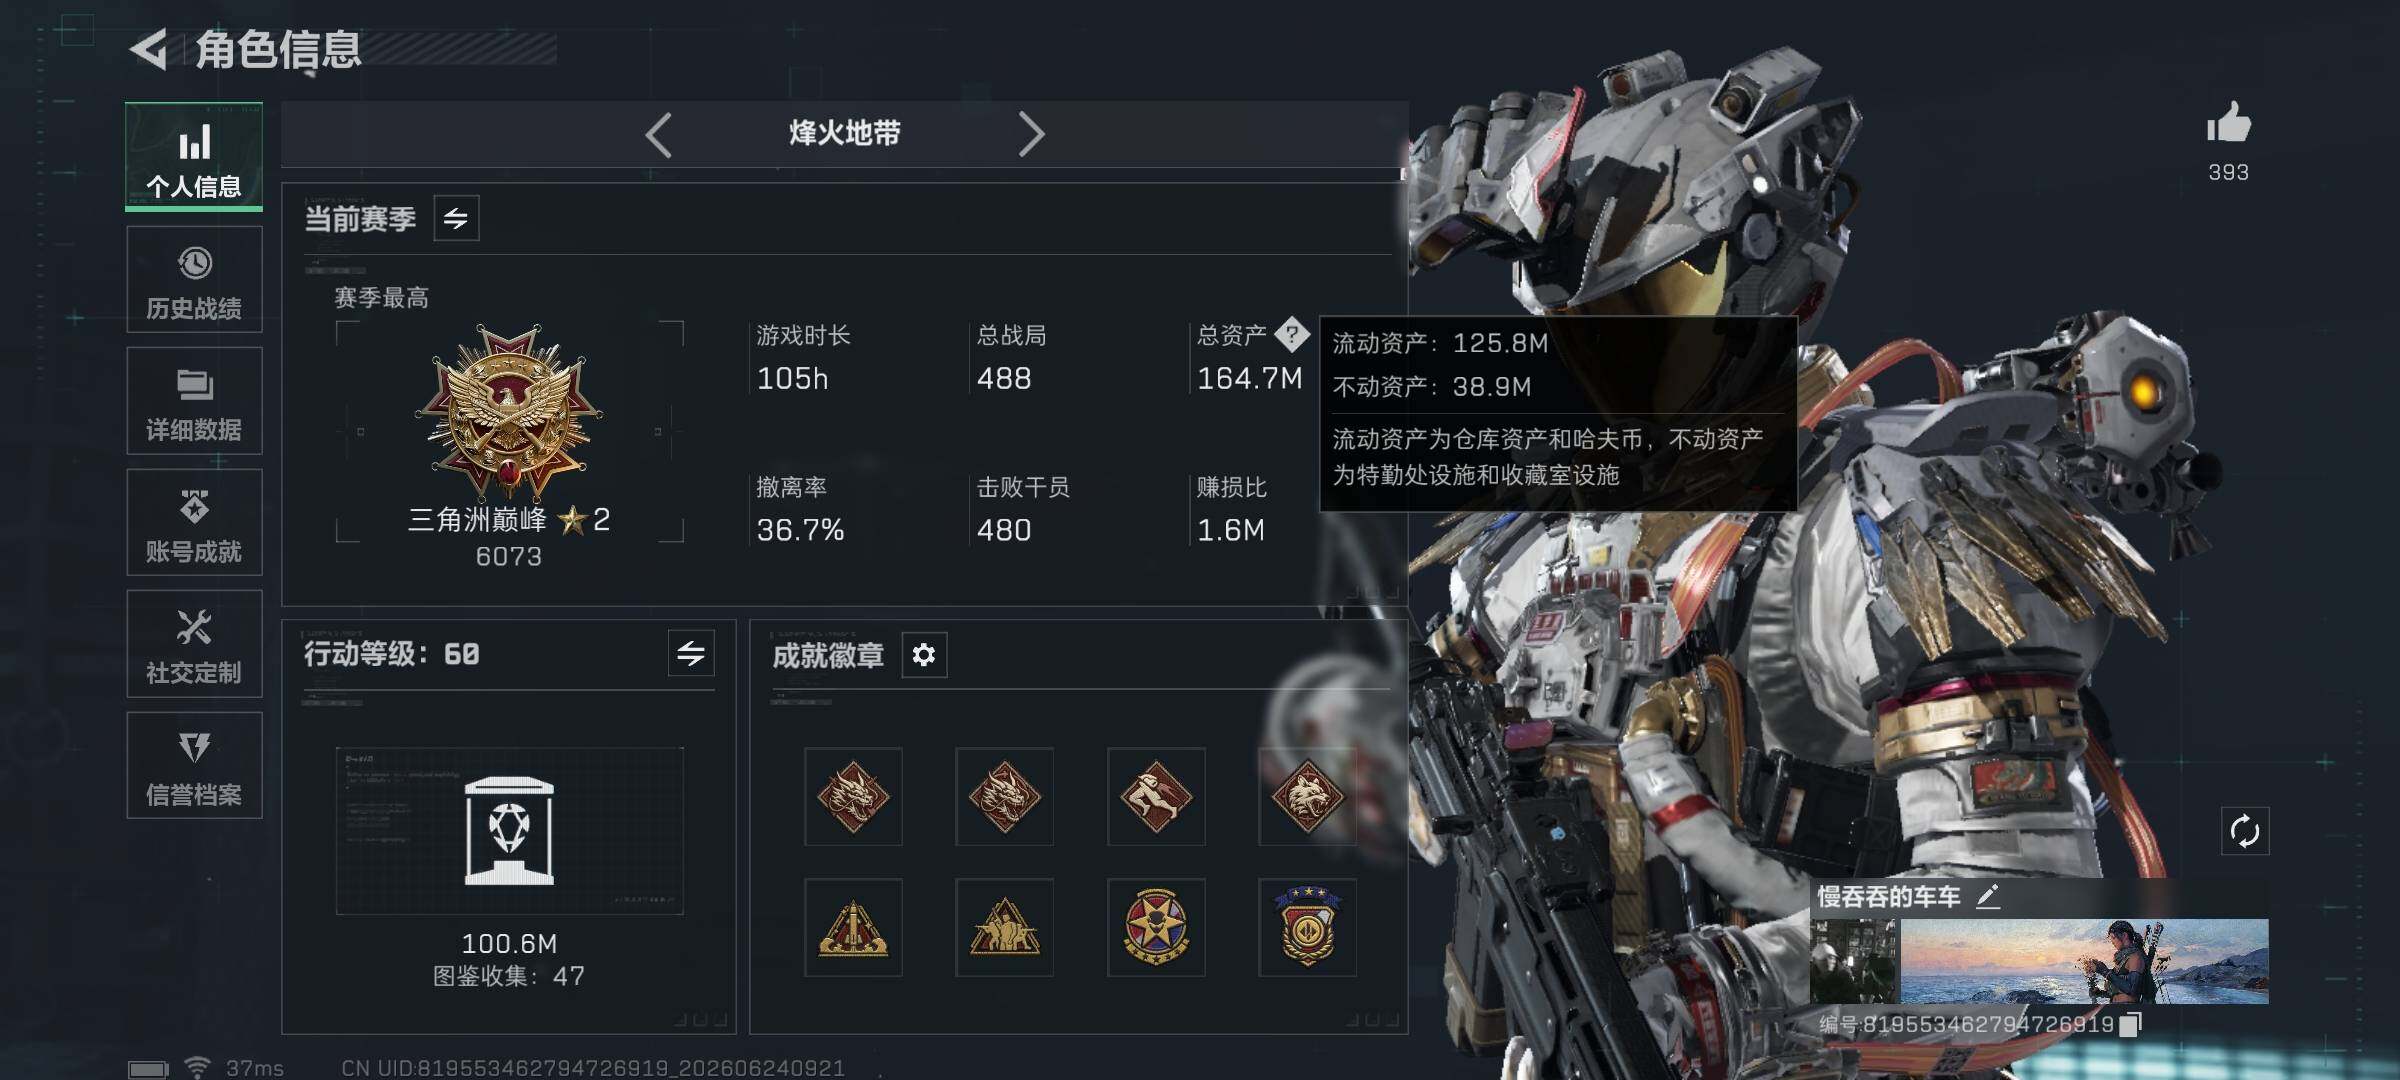Open 成就徽章 gear settings
This screenshot has width=2400, height=1080.
(x=924, y=655)
